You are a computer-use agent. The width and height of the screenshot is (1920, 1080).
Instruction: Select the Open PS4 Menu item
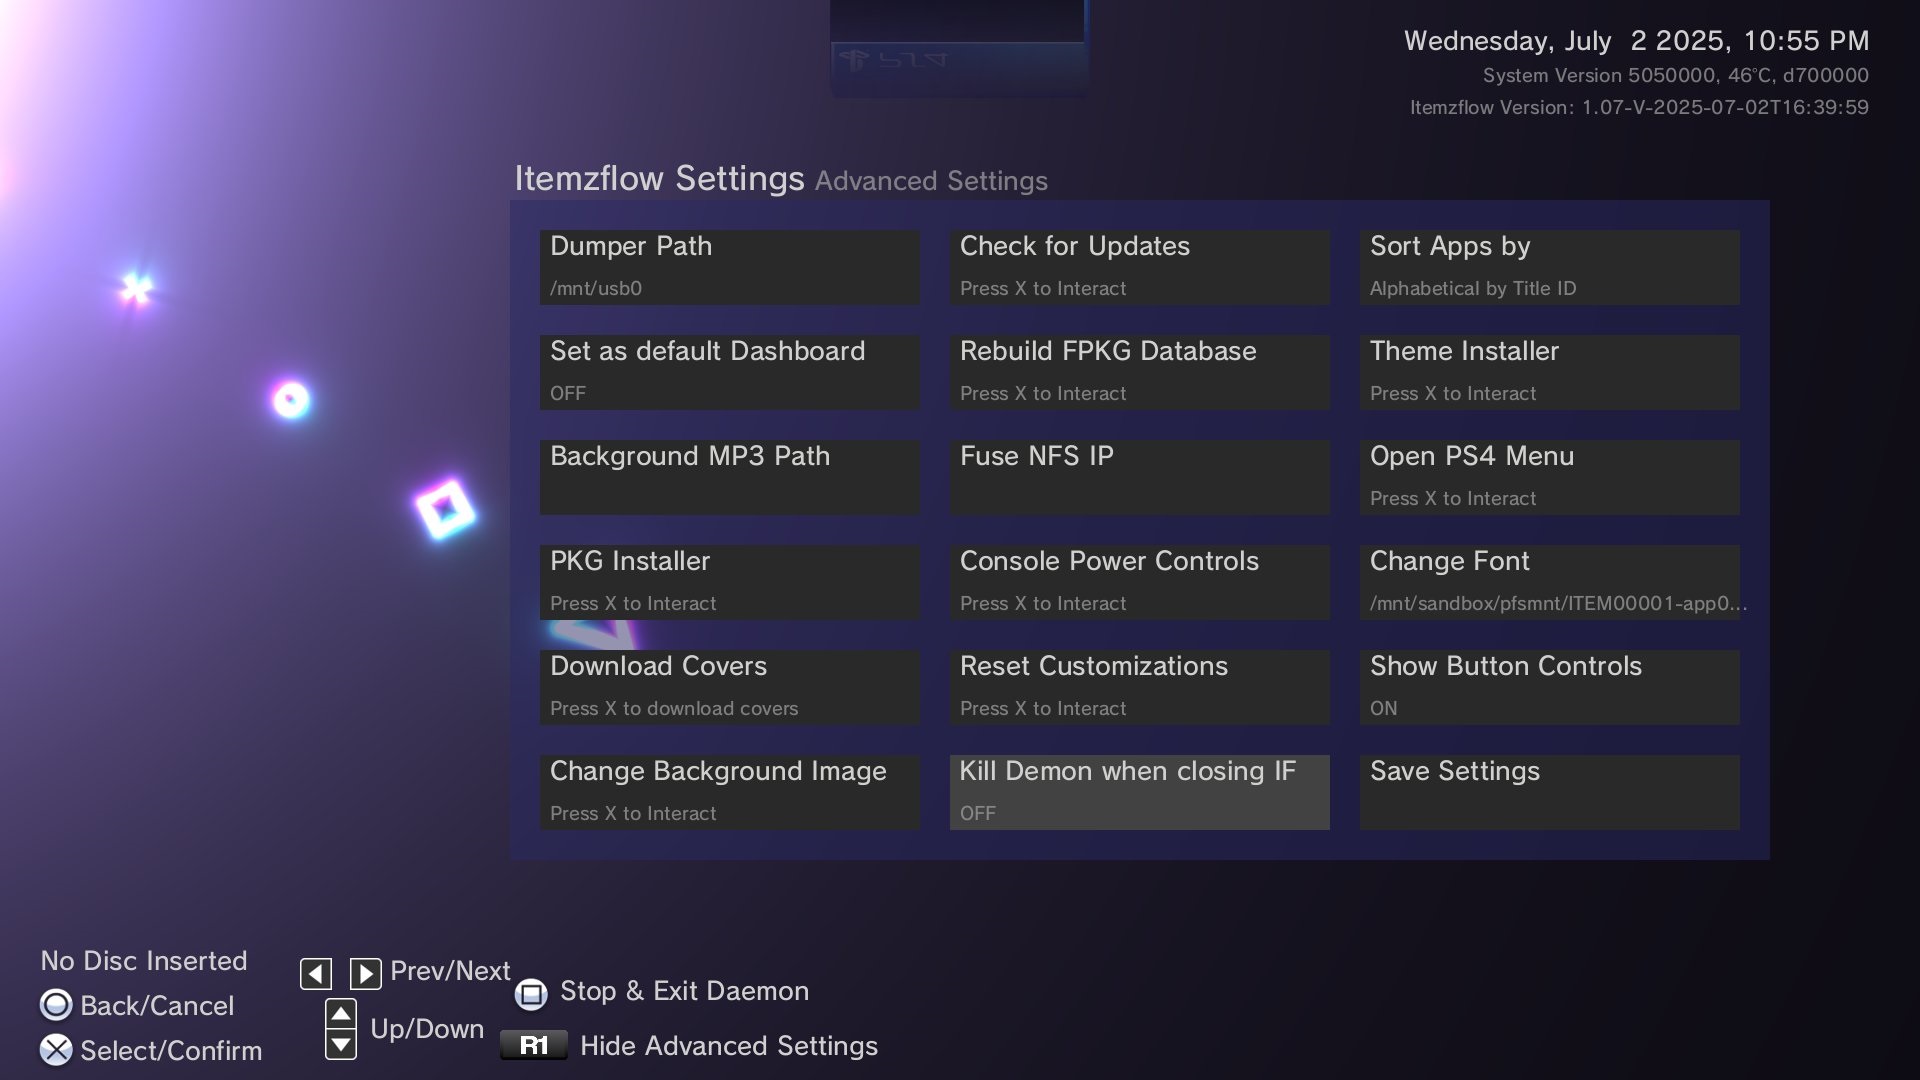coord(1549,476)
